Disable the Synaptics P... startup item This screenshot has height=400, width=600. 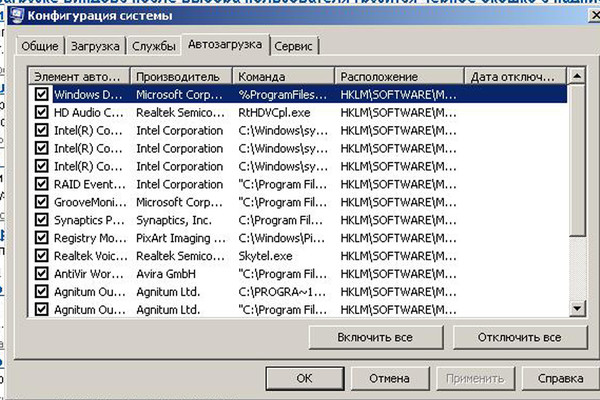pyautogui.click(x=41, y=220)
